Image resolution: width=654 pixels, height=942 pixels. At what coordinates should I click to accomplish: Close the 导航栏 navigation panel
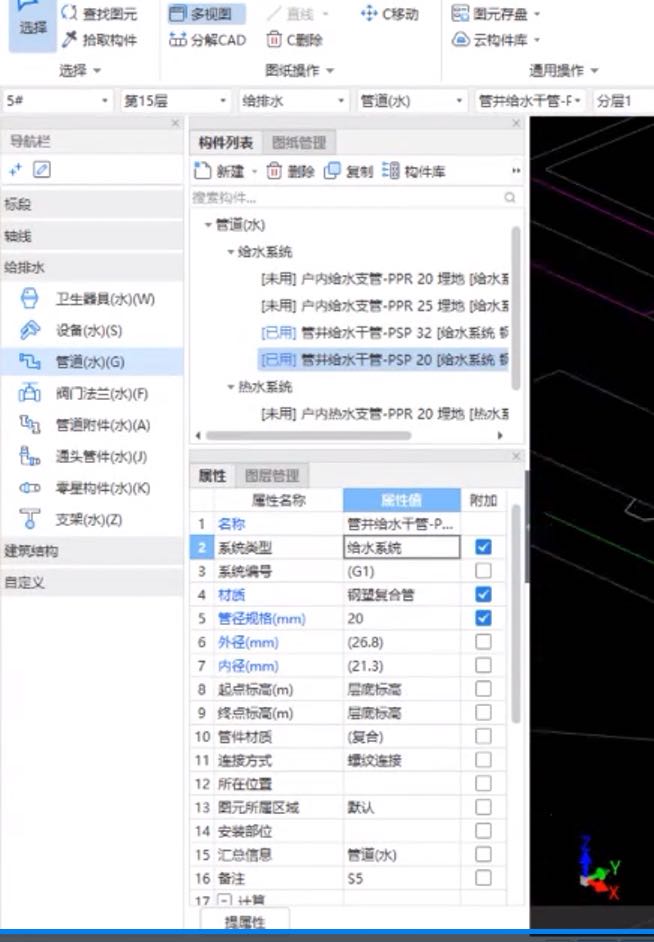click(175, 123)
